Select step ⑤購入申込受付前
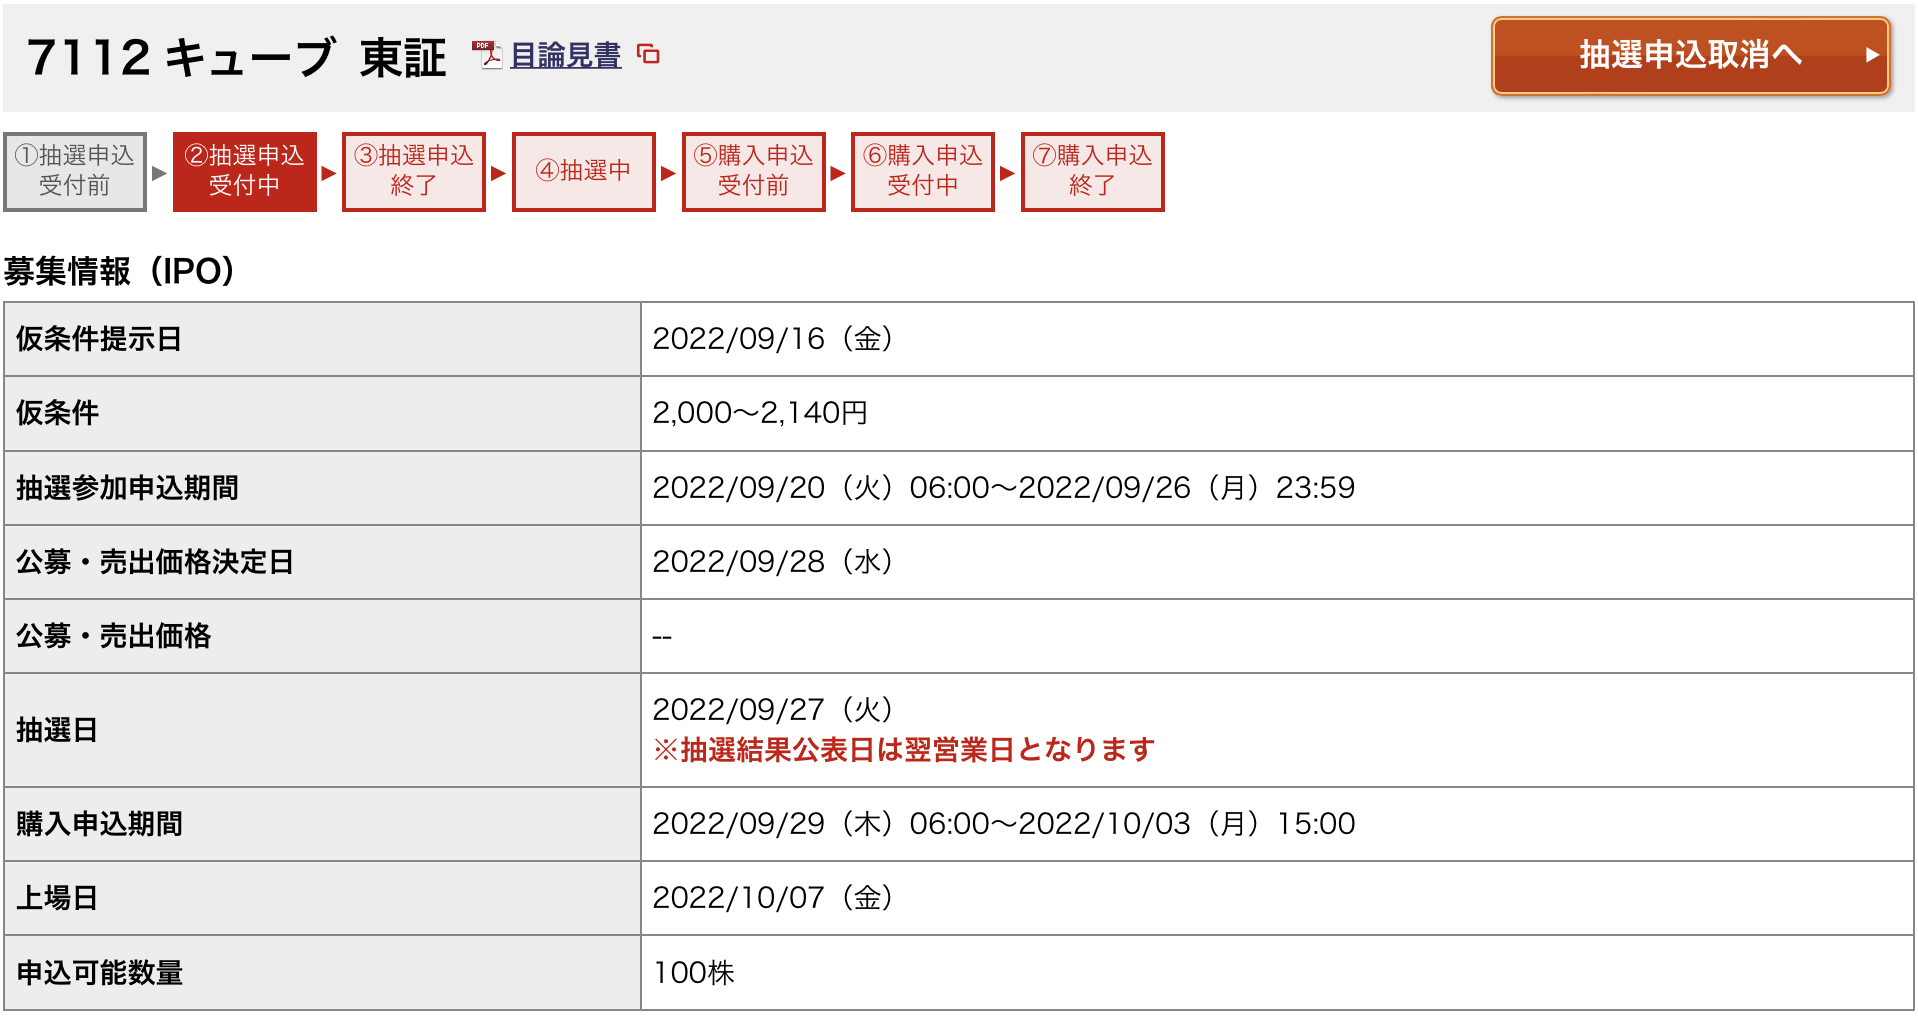The width and height of the screenshot is (1918, 1016). tap(754, 172)
